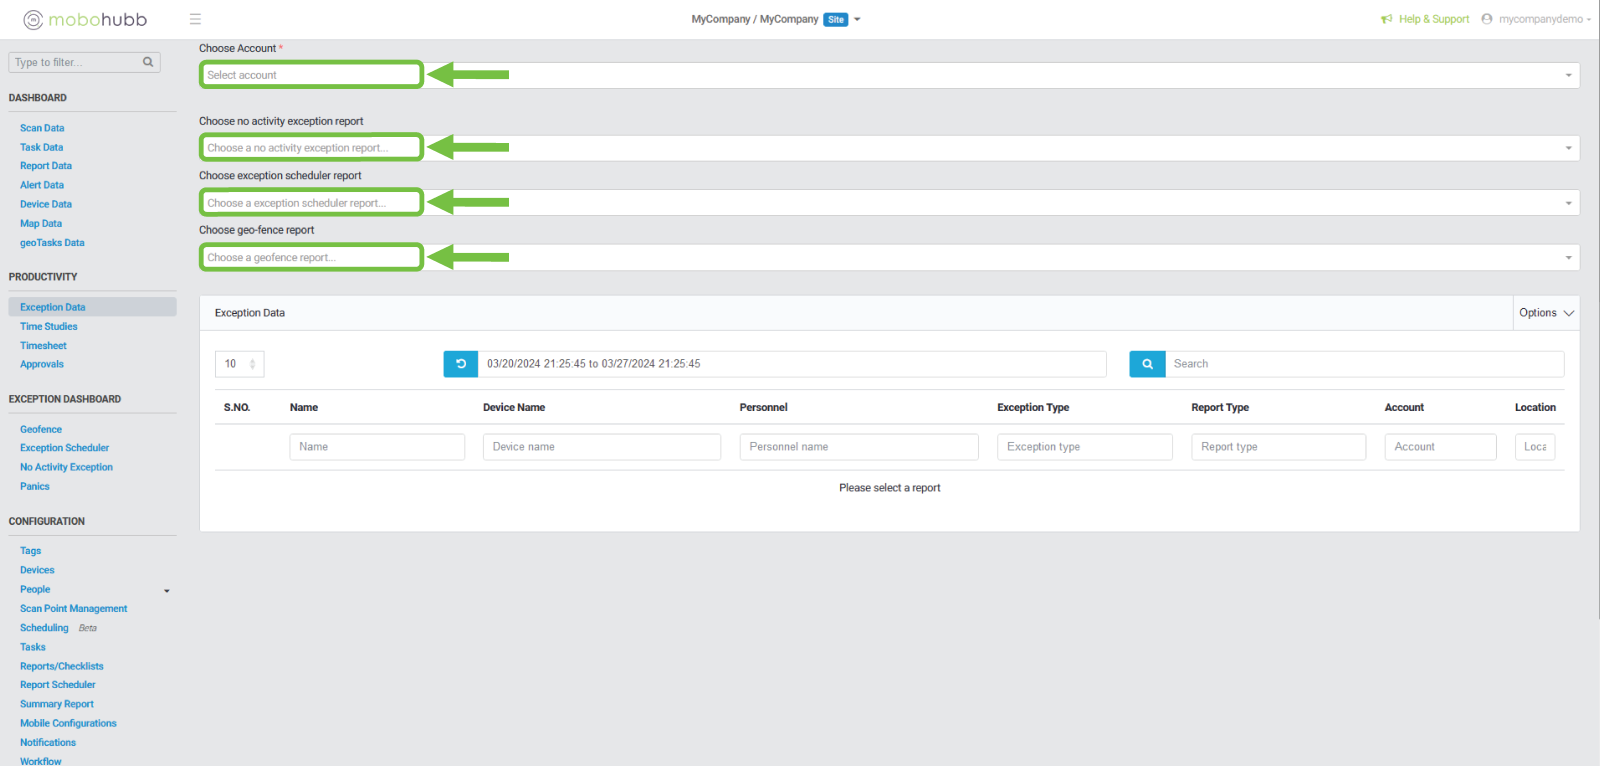
Task: Open the Report Scheduler link
Action: 58,685
